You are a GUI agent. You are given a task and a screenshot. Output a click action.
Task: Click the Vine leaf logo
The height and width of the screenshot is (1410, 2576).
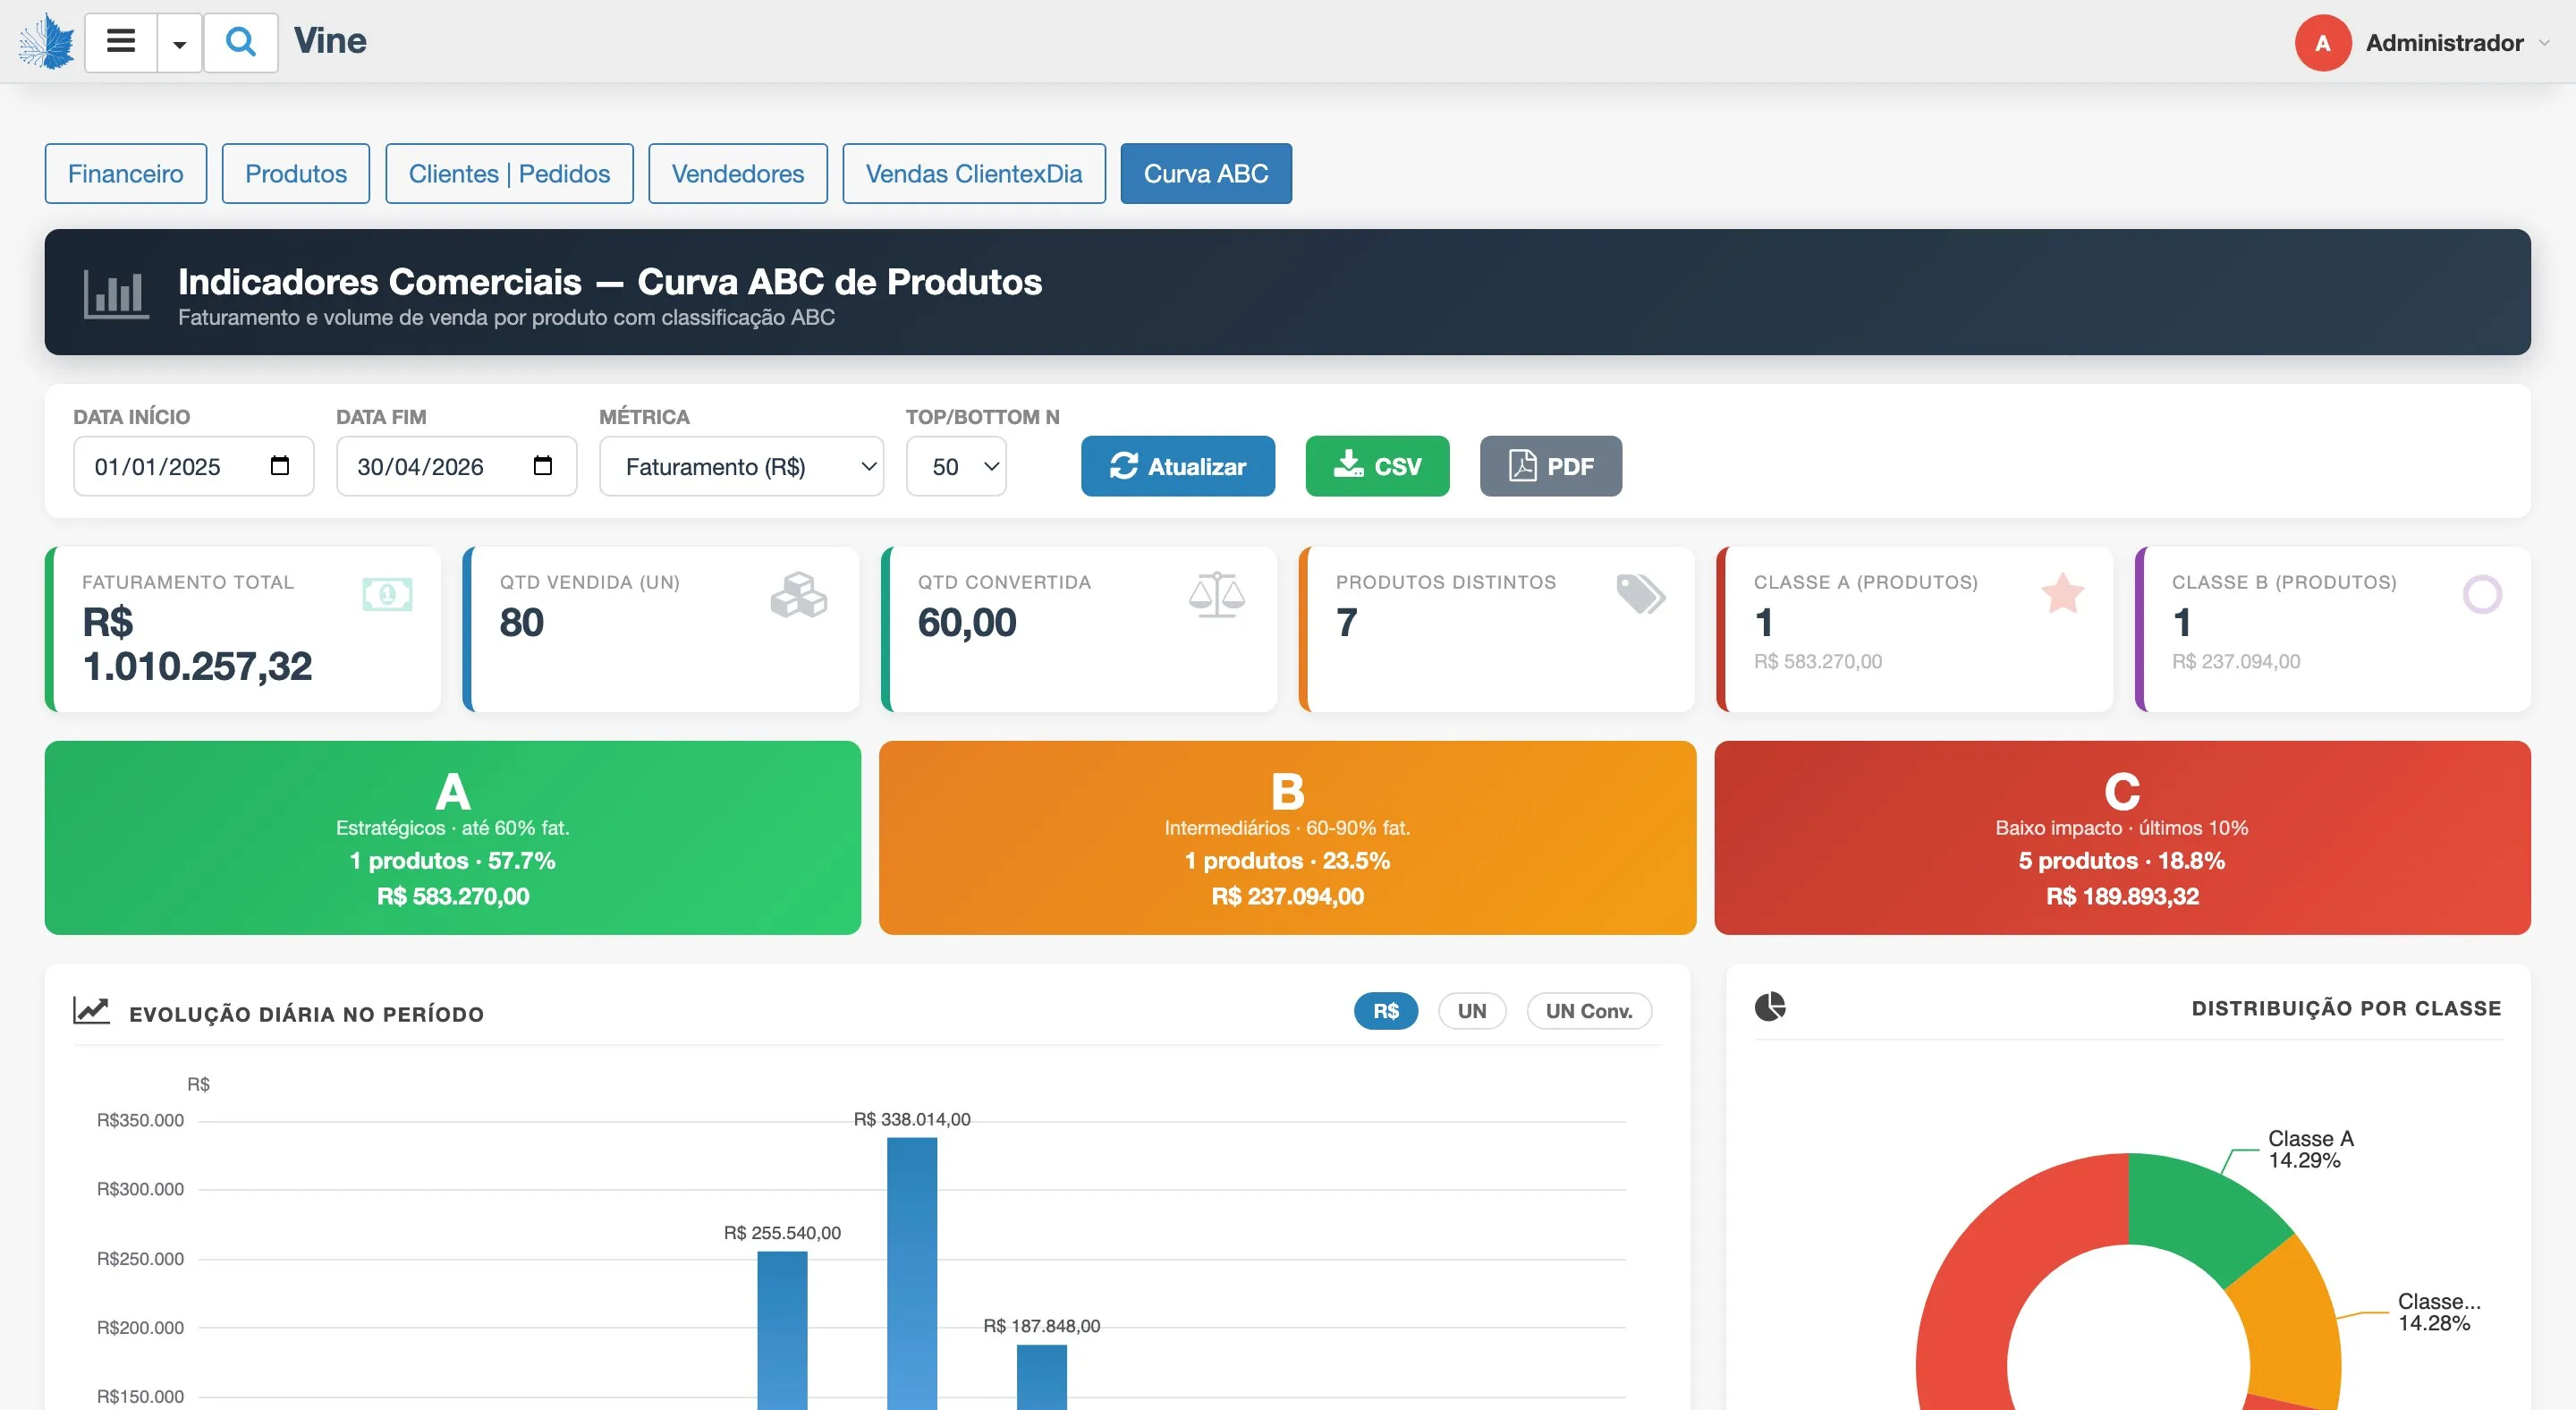pos(47,42)
